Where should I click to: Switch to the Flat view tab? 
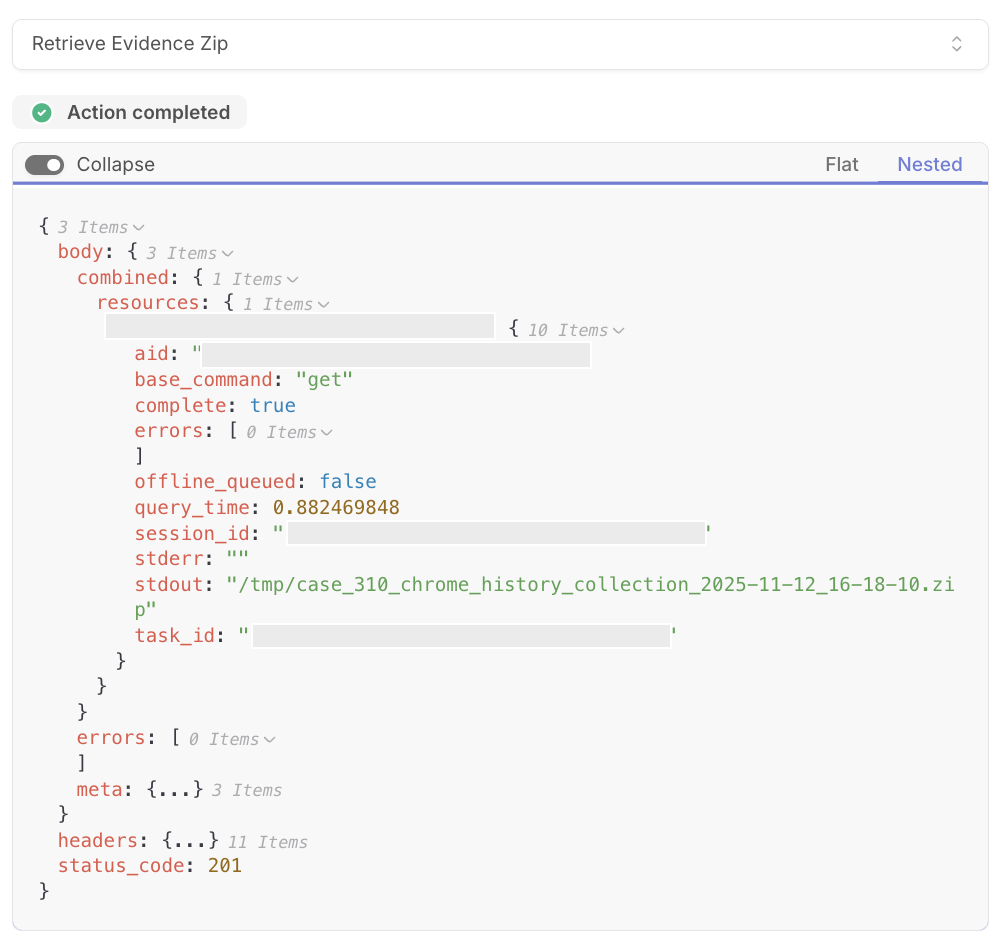click(x=841, y=164)
